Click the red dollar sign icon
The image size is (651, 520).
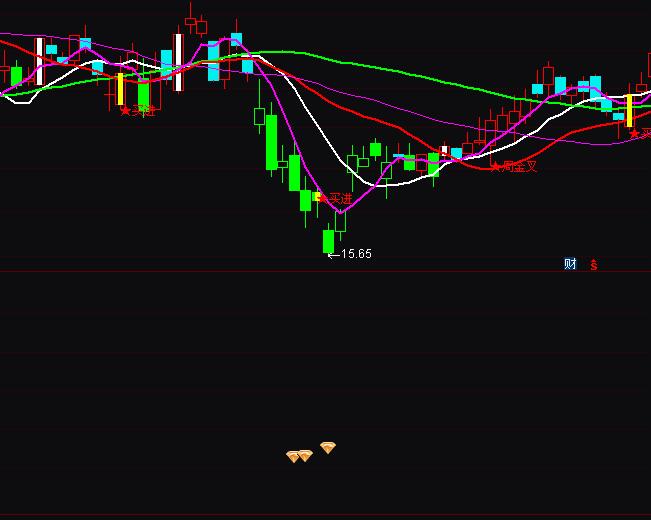coord(594,265)
